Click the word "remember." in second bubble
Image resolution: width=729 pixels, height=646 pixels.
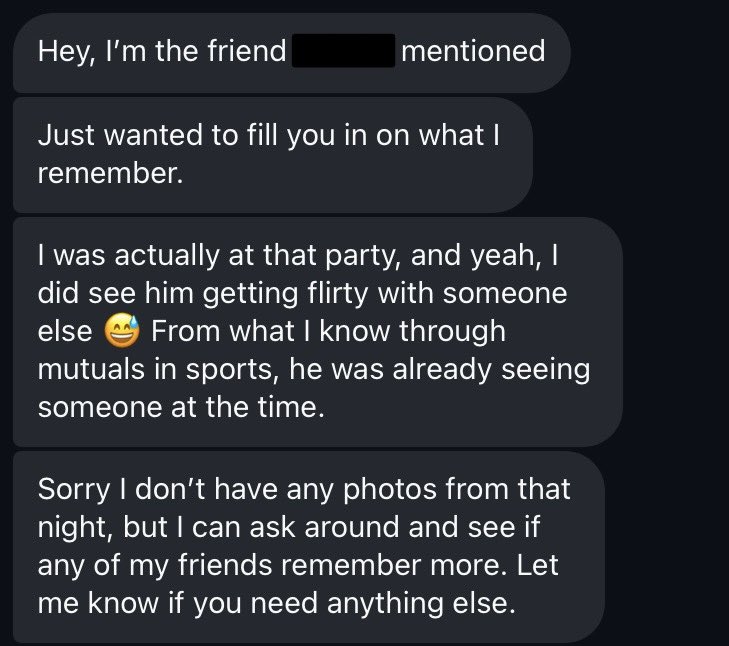(x=110, y=173)
